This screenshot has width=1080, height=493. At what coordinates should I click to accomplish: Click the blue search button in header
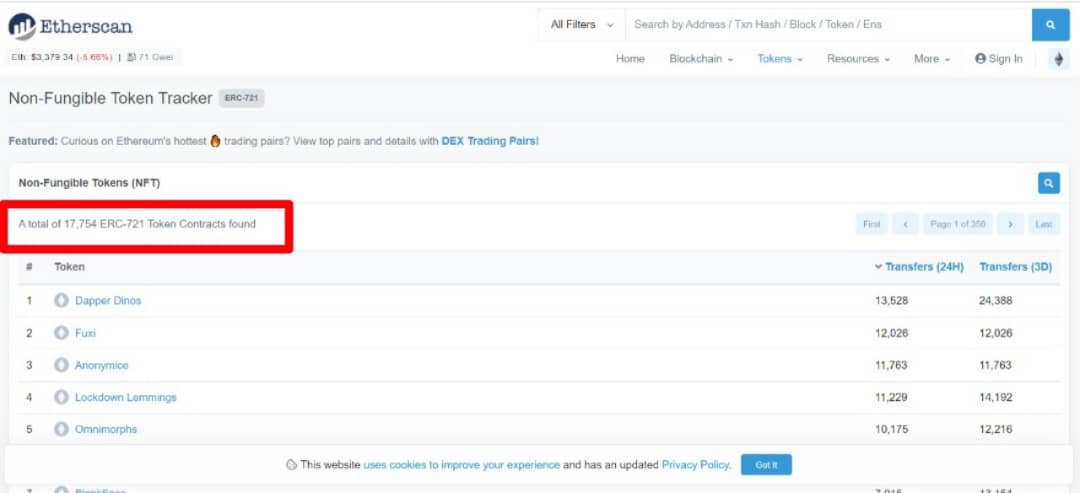tap(1050, 25)
